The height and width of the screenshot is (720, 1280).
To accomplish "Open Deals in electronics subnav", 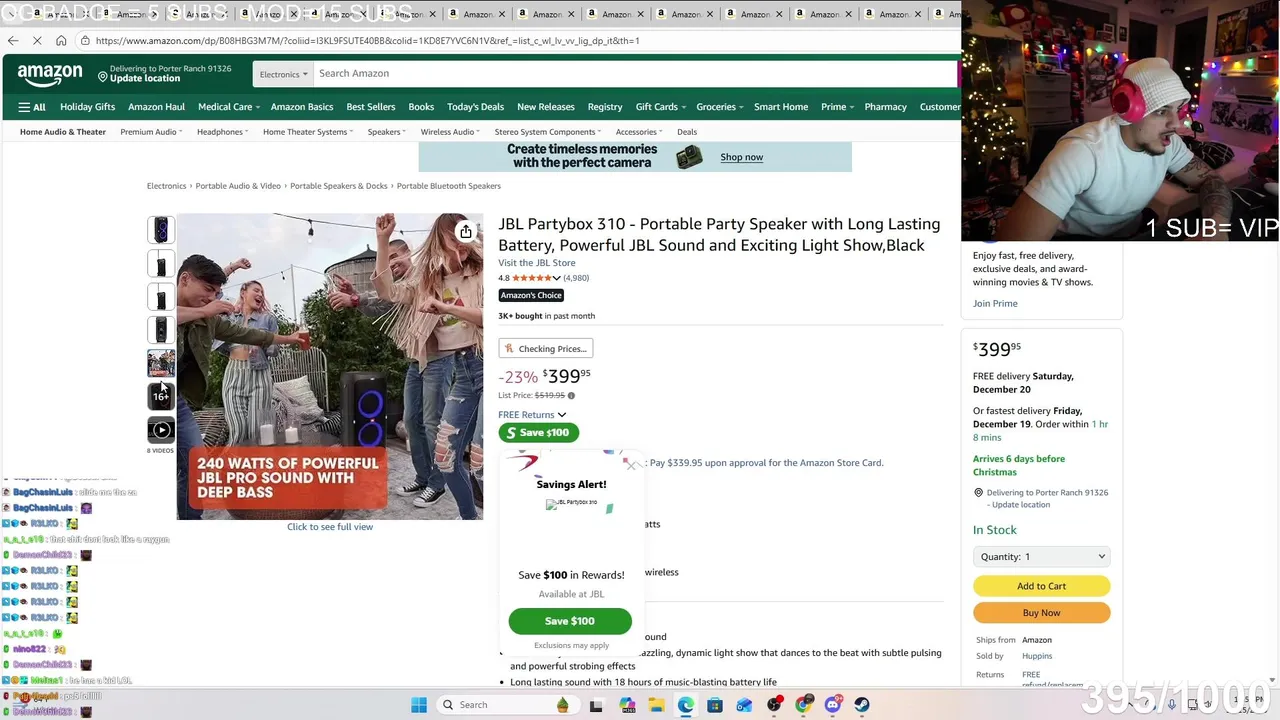I will (x=687, y=132).
